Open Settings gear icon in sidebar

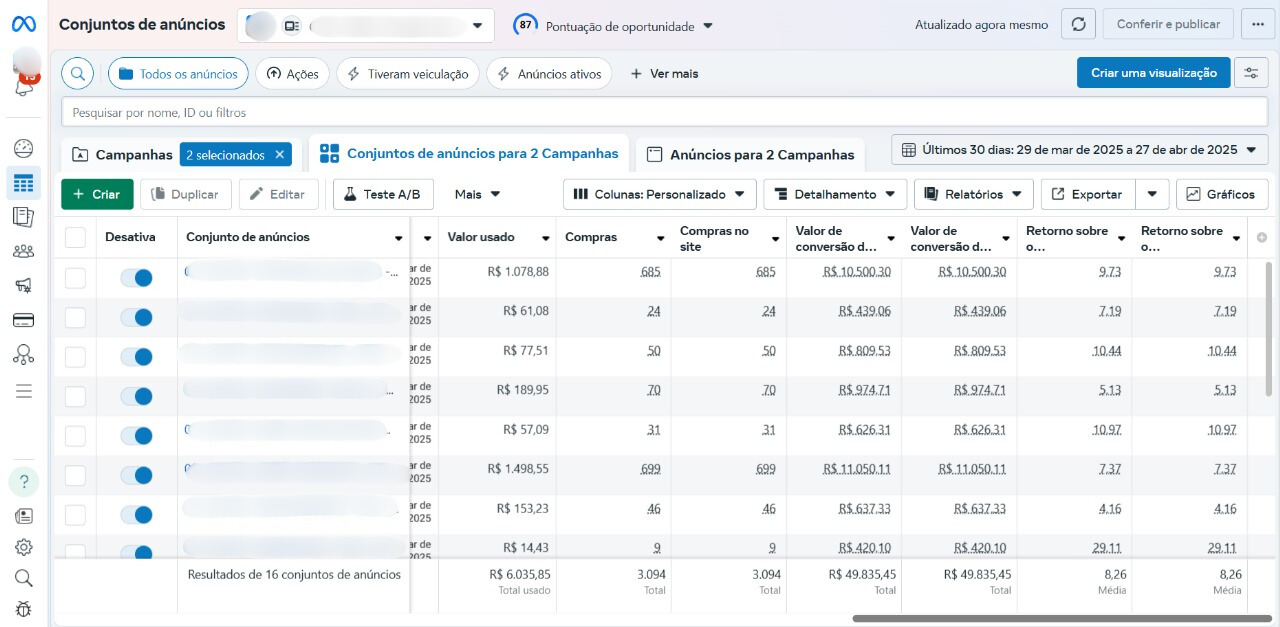click(24, 547)
